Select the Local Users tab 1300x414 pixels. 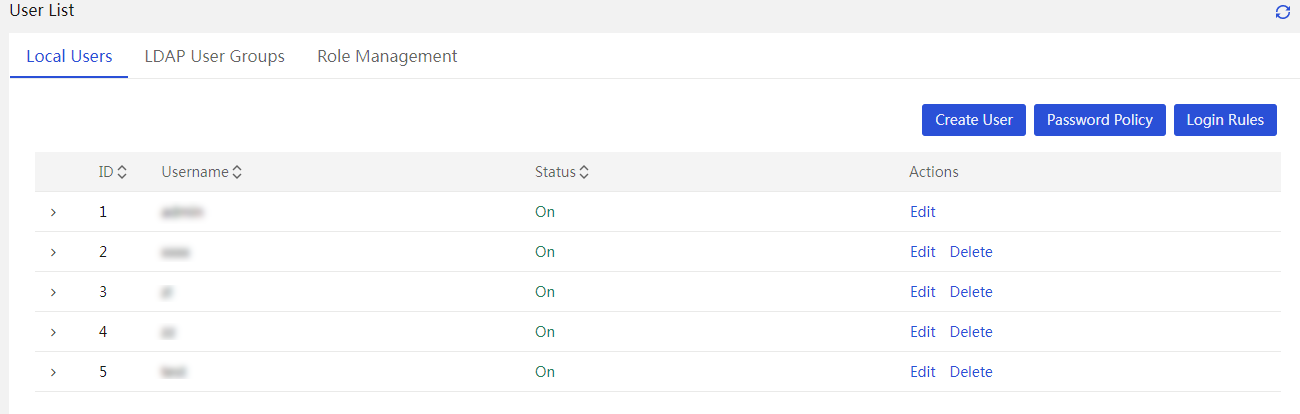[69, 56]
